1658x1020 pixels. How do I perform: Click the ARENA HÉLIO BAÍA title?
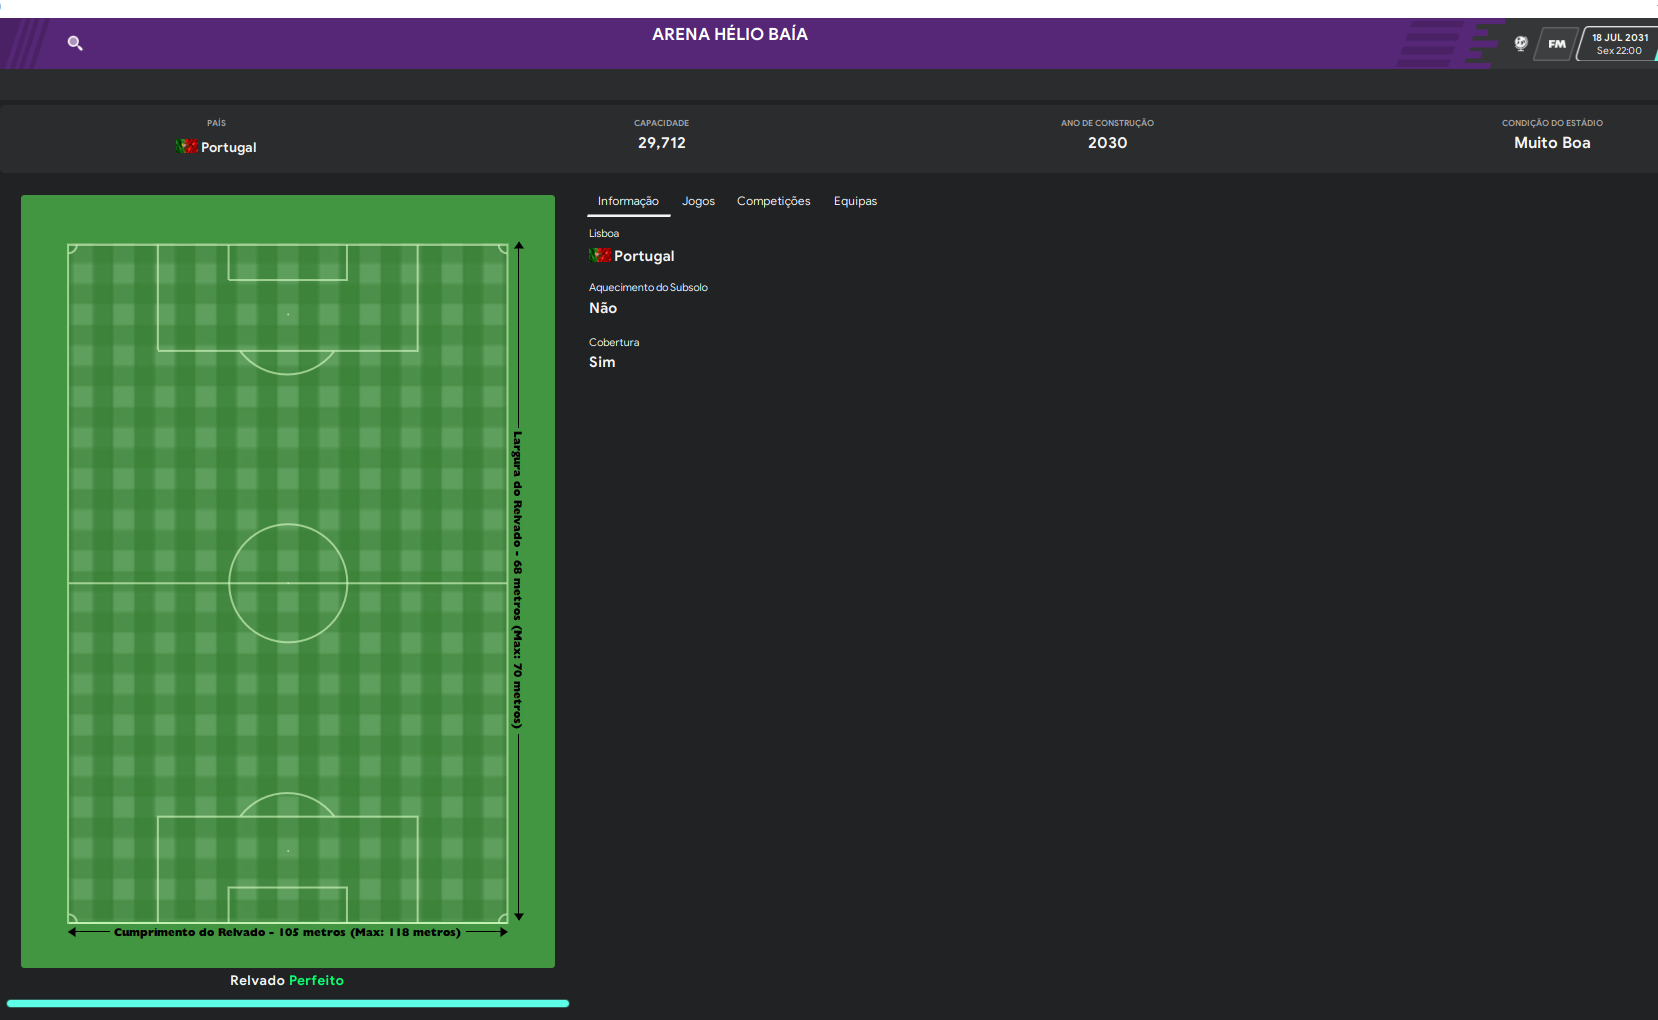(x=730, y=34)
